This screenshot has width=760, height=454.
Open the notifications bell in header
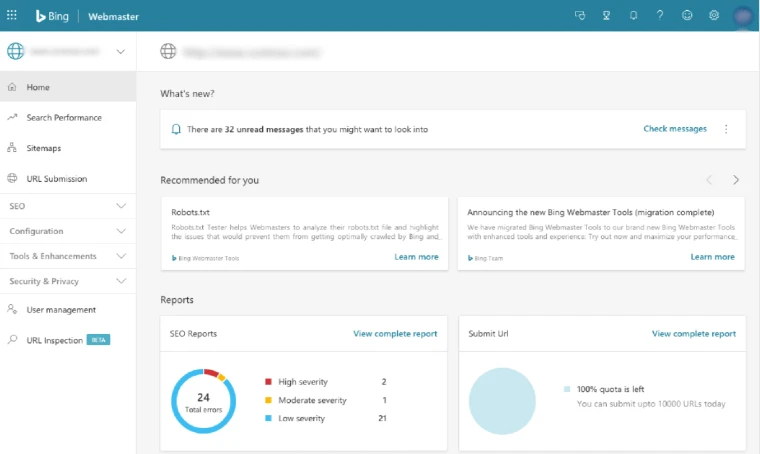633,16
